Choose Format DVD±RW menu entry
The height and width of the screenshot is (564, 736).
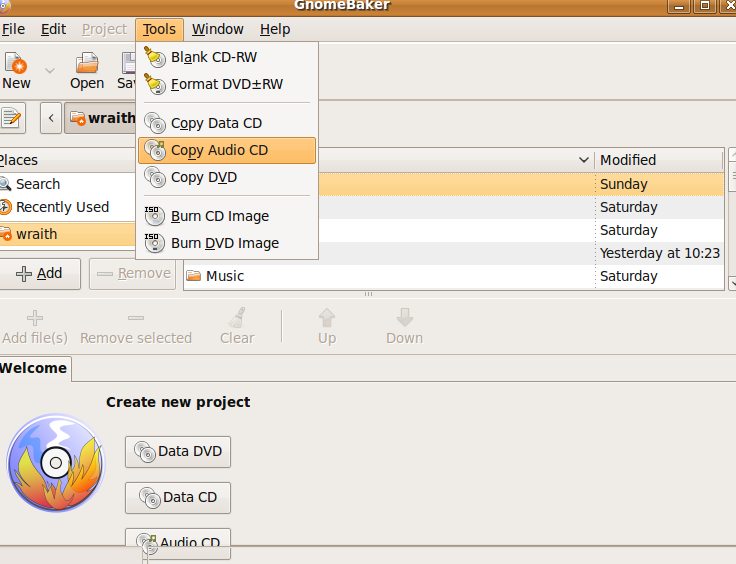(x=227, y=84)
